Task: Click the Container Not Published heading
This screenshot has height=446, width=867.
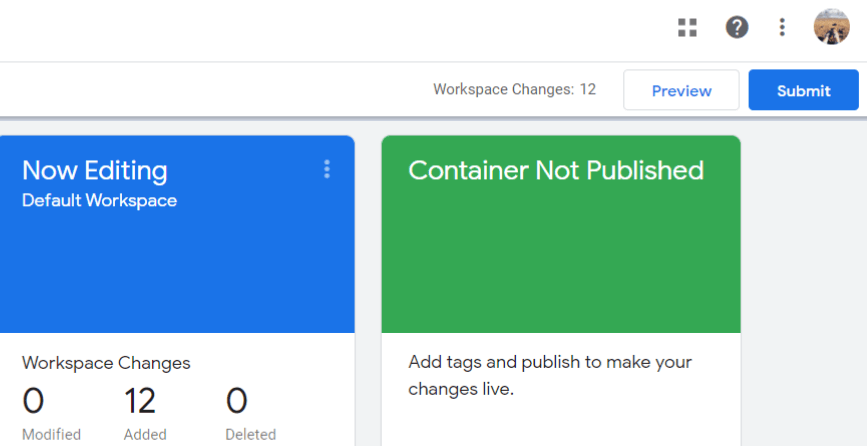Action: [x=556, y=170]
